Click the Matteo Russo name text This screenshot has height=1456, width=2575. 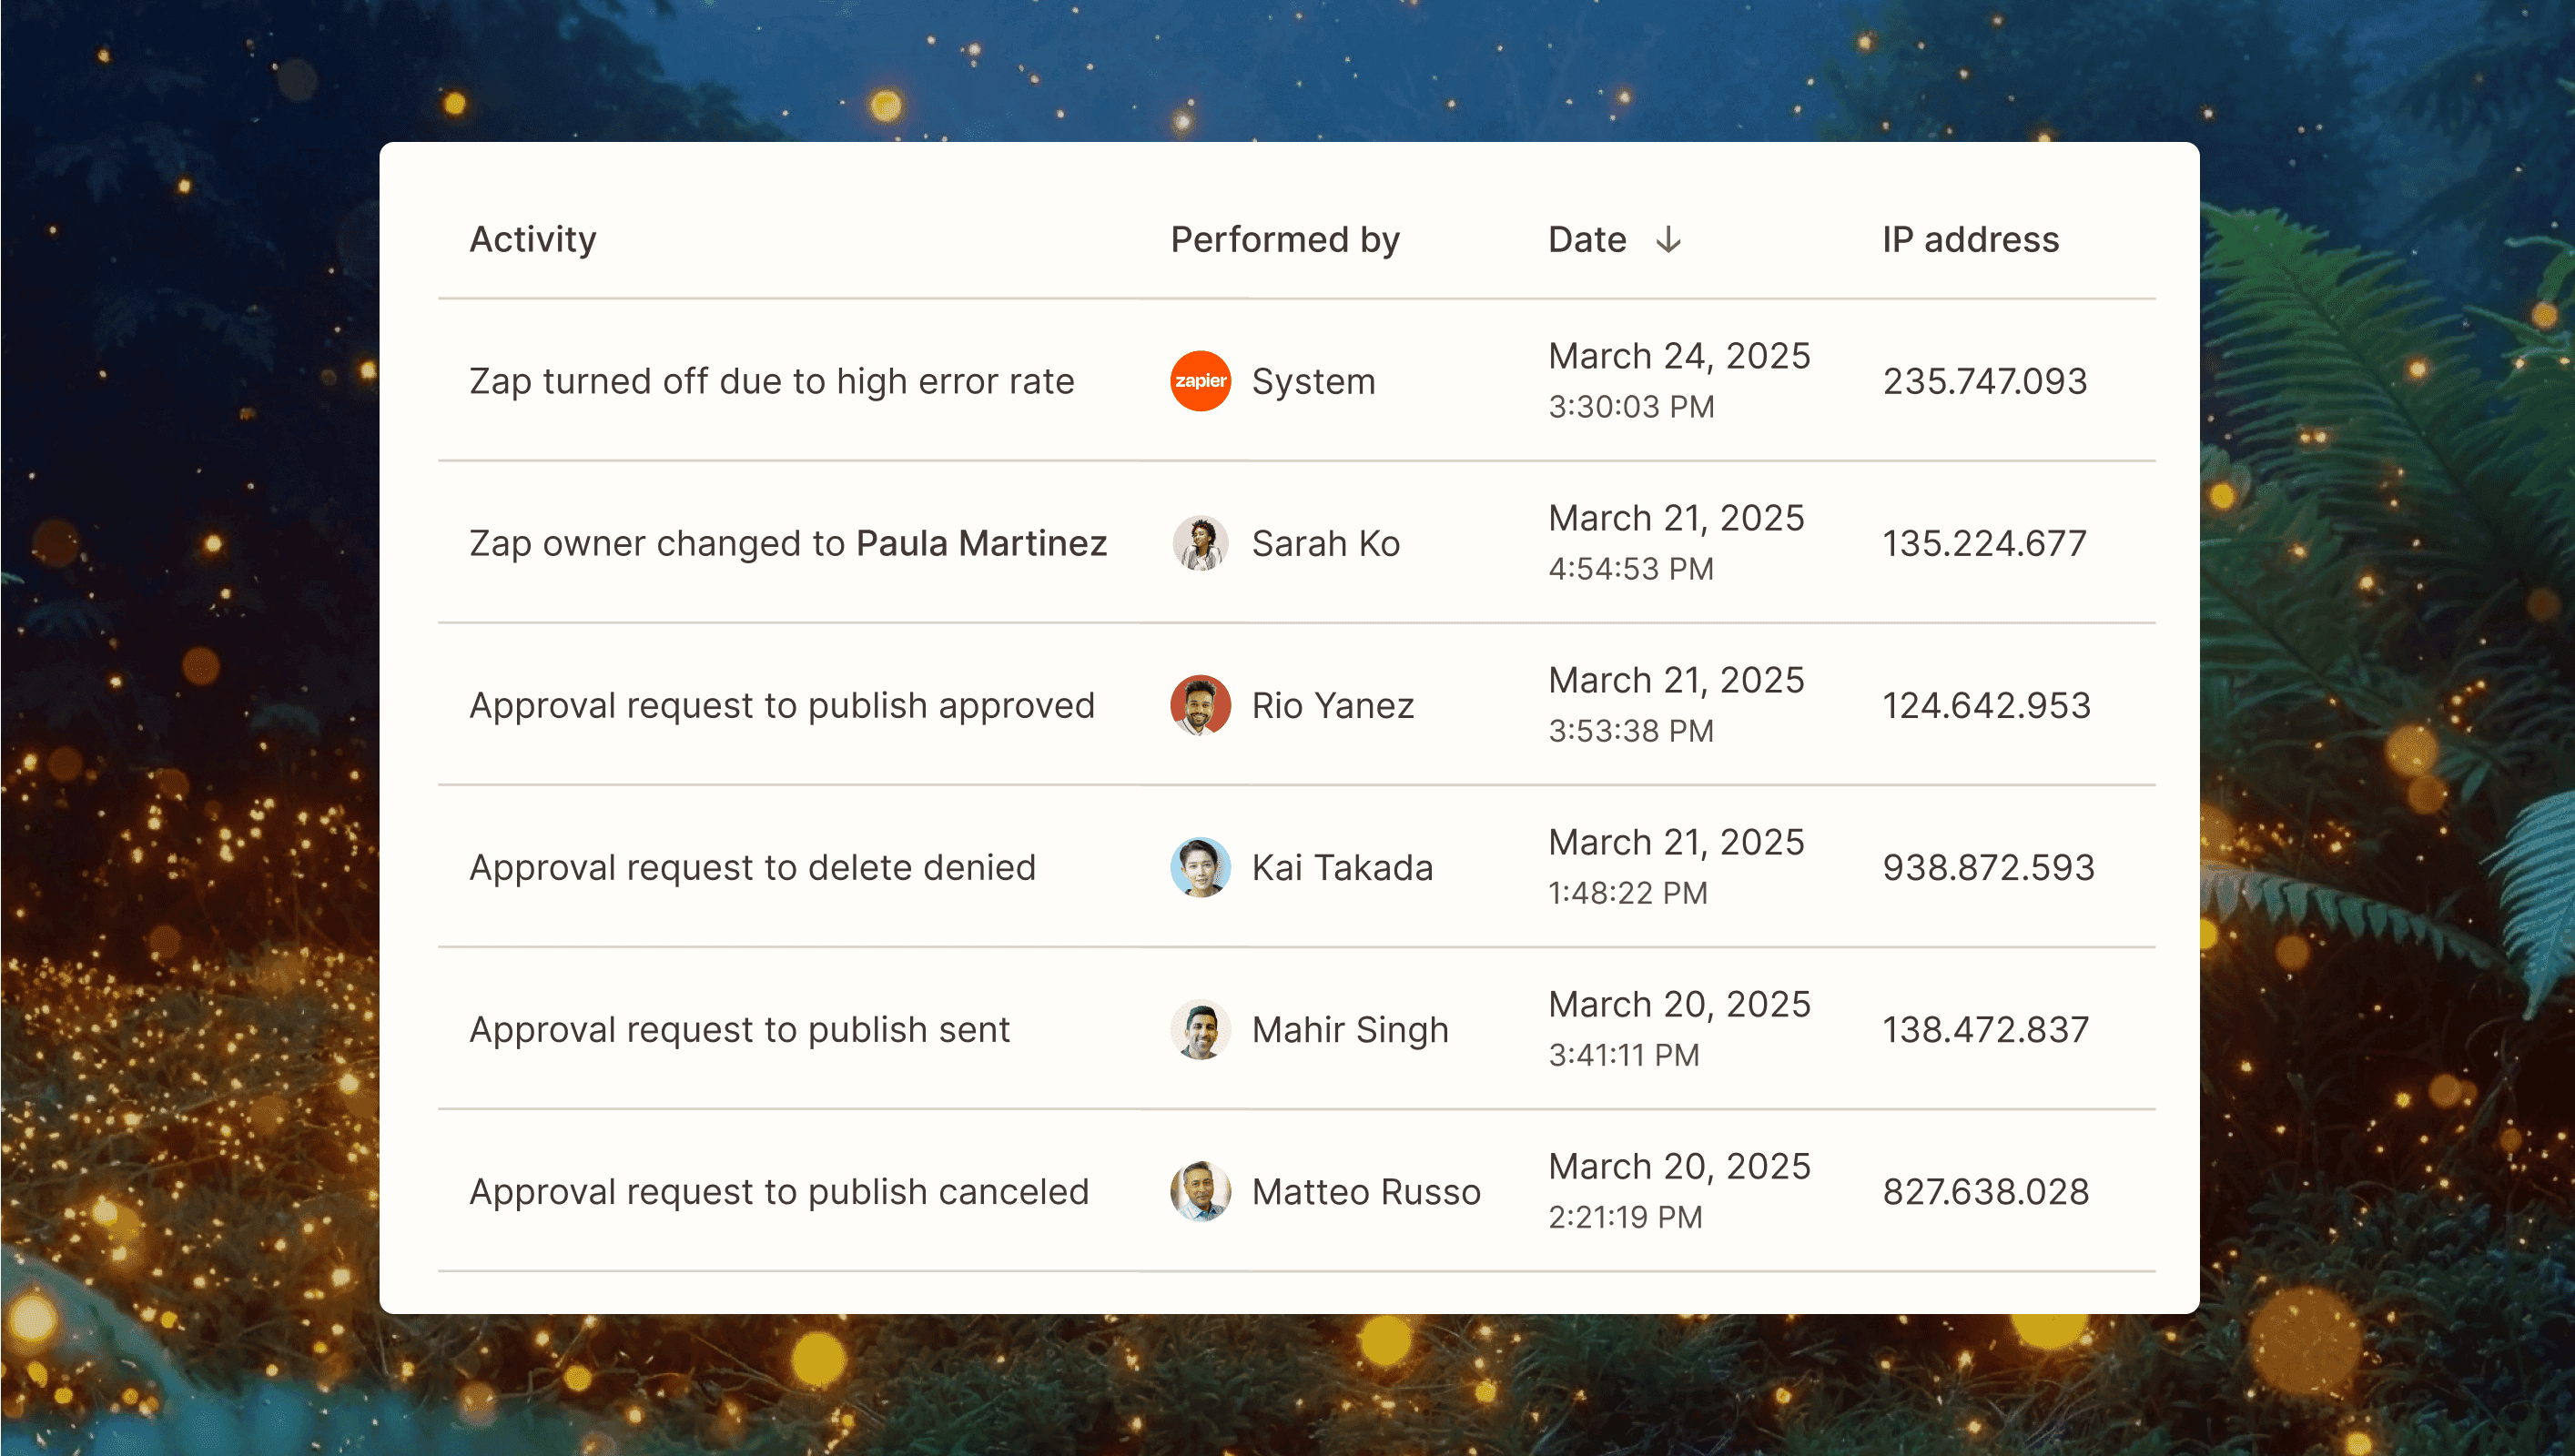(1365, 1191)
